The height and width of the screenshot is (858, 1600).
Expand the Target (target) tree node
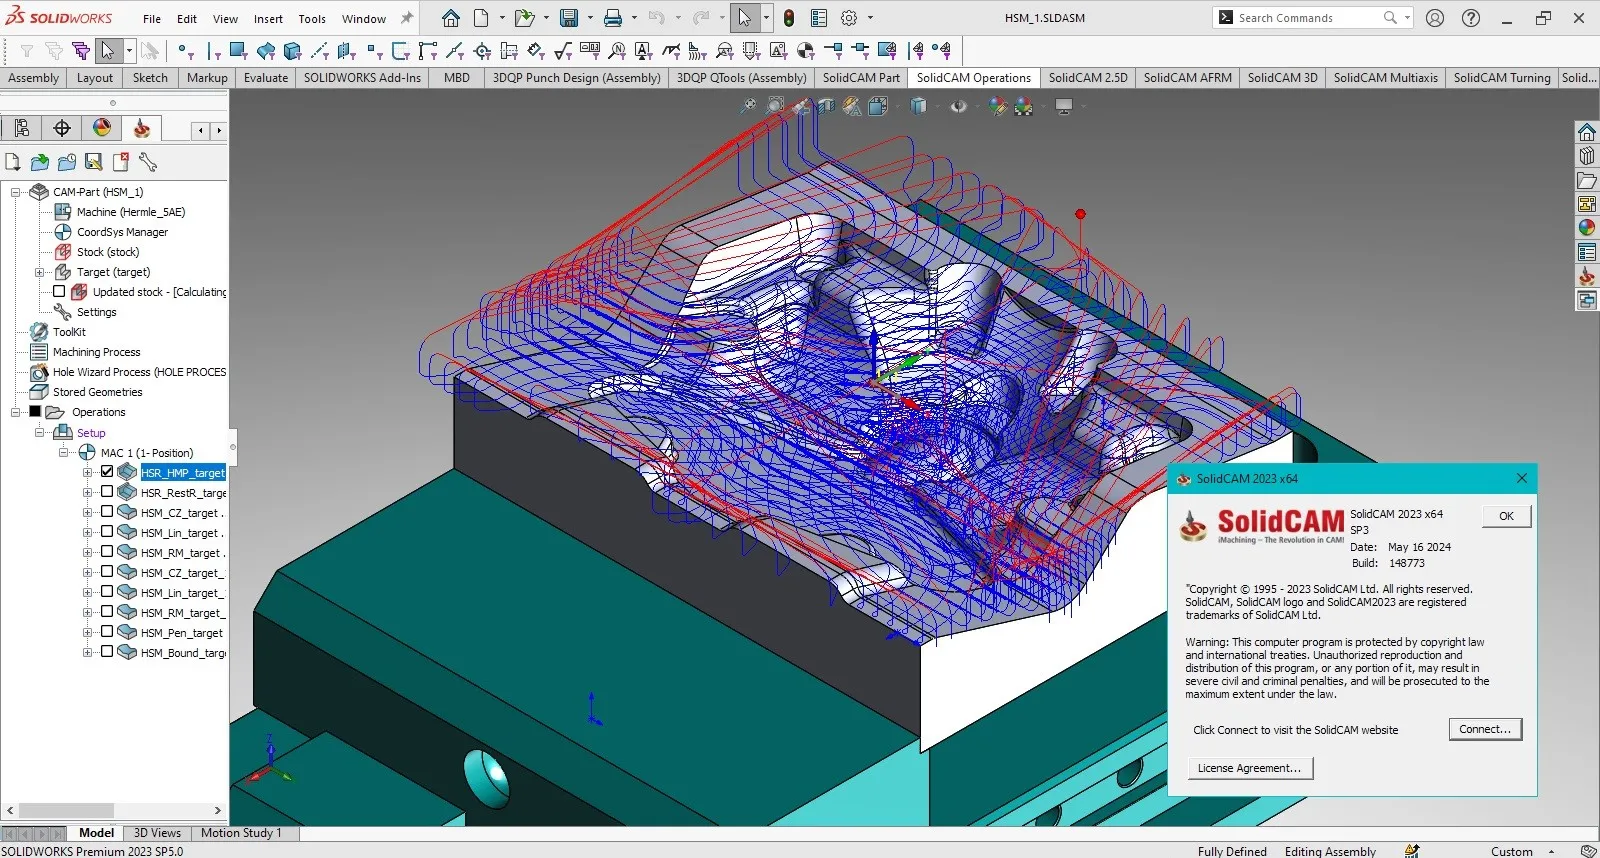tap(40, 272)
